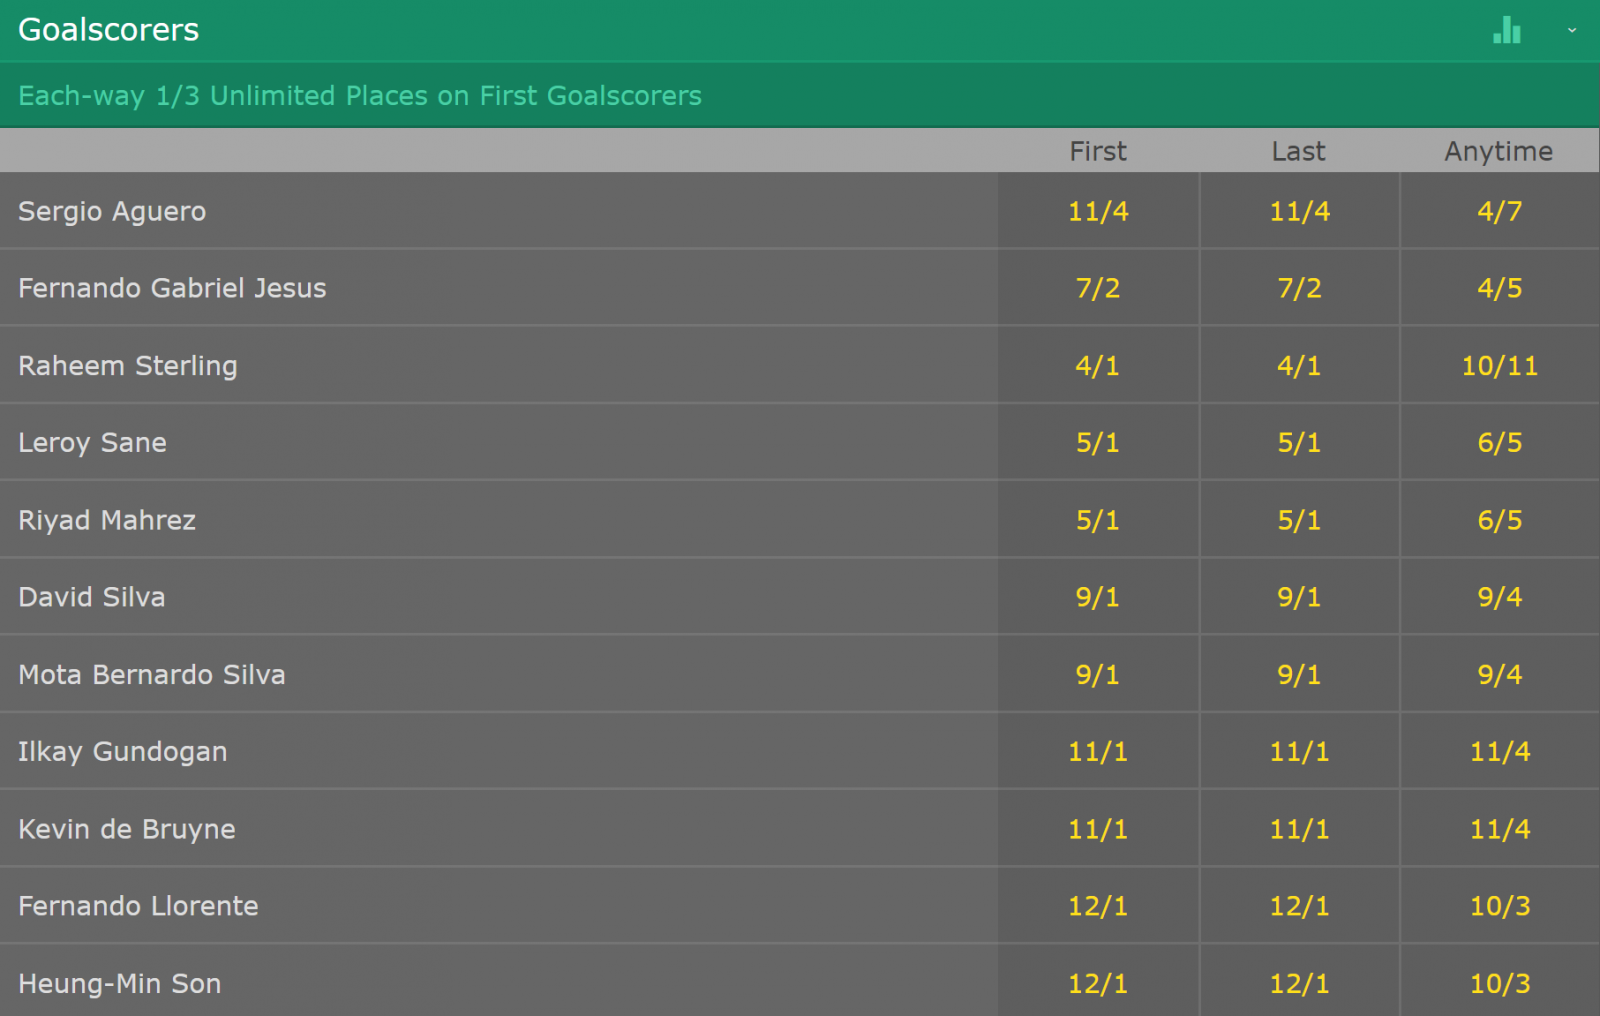Open the statistics bar chart icon
The image size is (1600, 1016).
(x=1507, y=31)
